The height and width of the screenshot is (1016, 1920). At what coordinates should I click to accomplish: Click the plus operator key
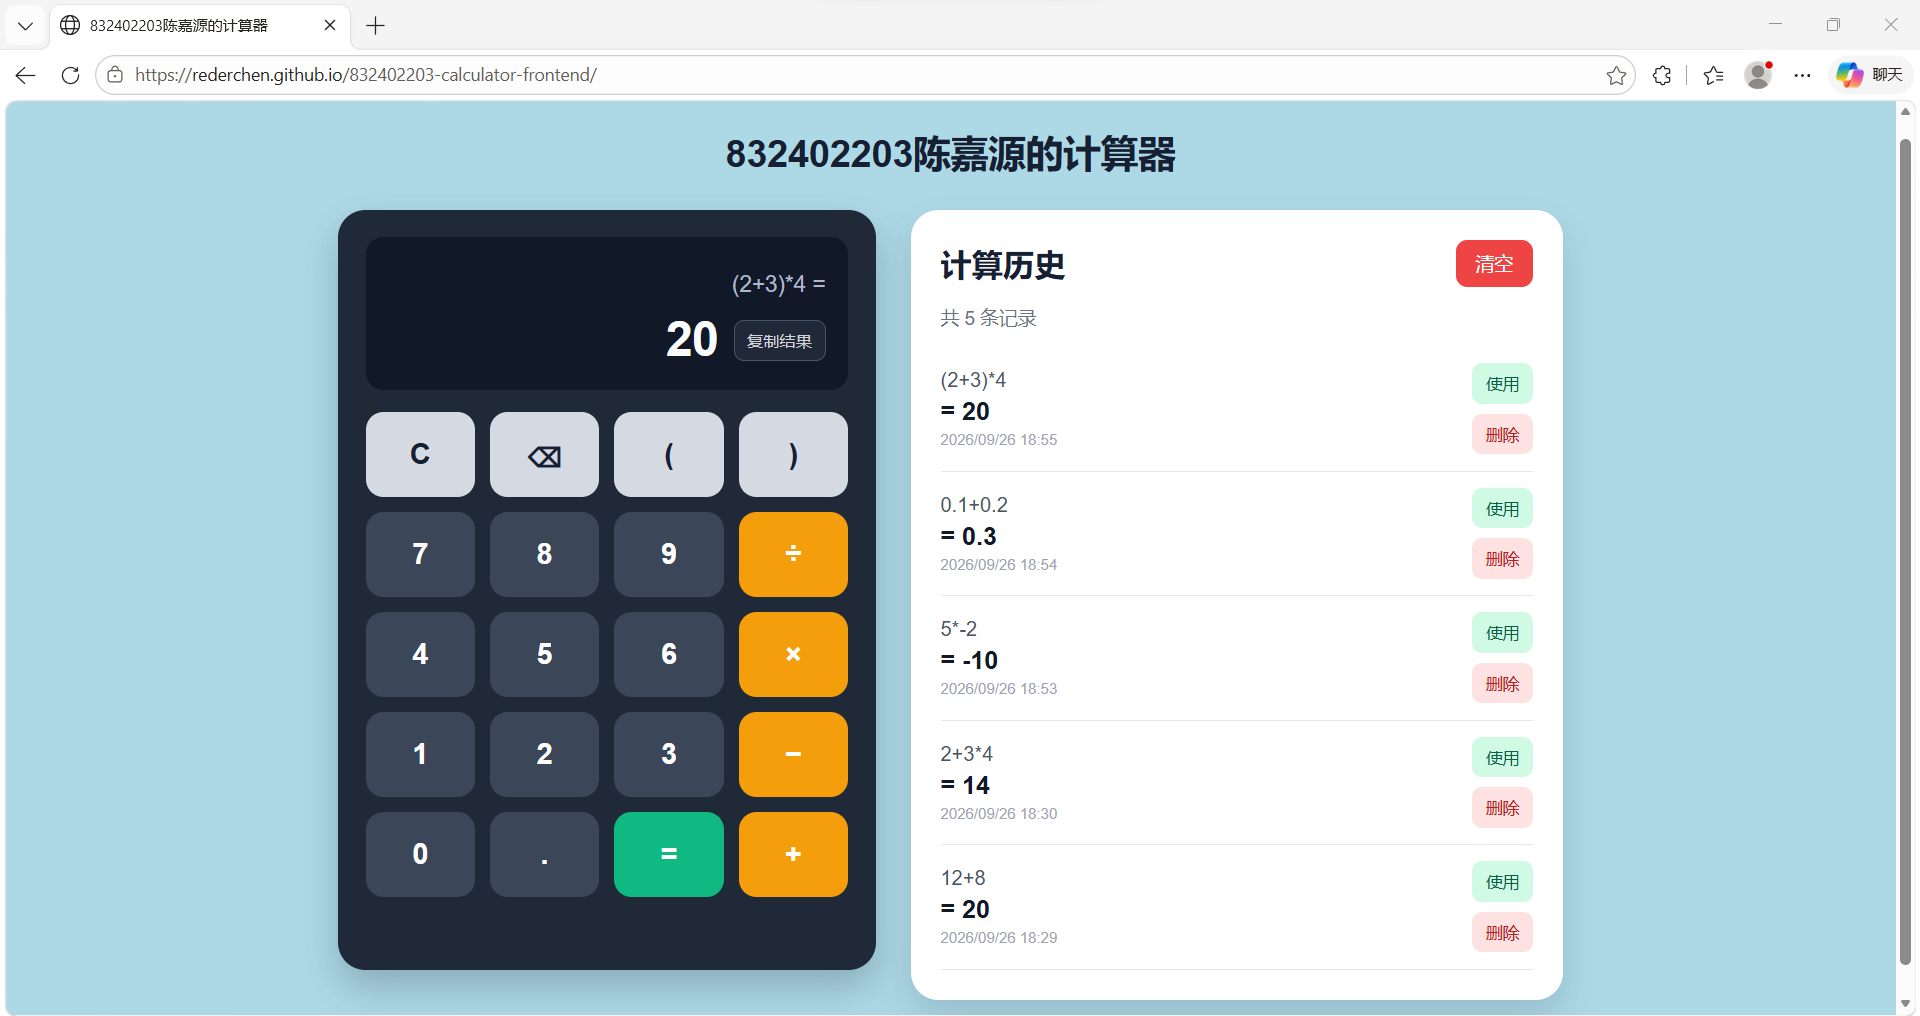click(x=793, y=854)
